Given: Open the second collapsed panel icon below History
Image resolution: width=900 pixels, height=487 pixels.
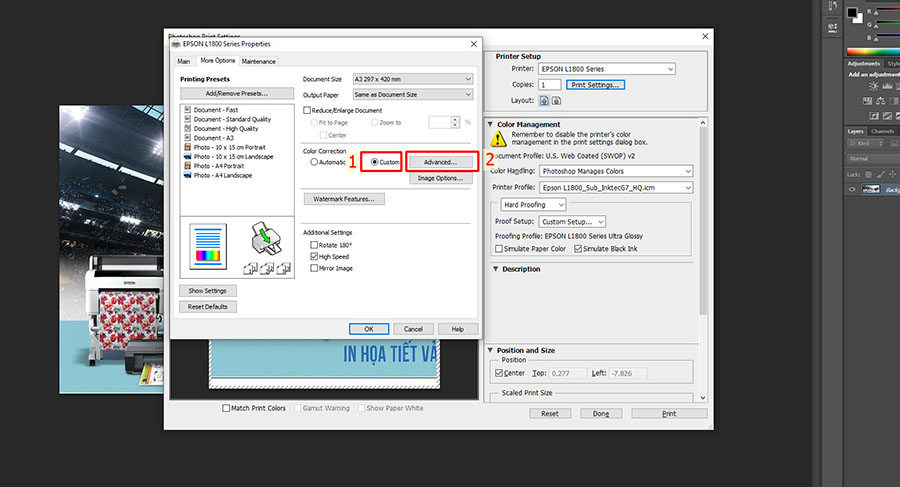Looking at the screenshot, I should pyautogui.click(x=833, y=26).
